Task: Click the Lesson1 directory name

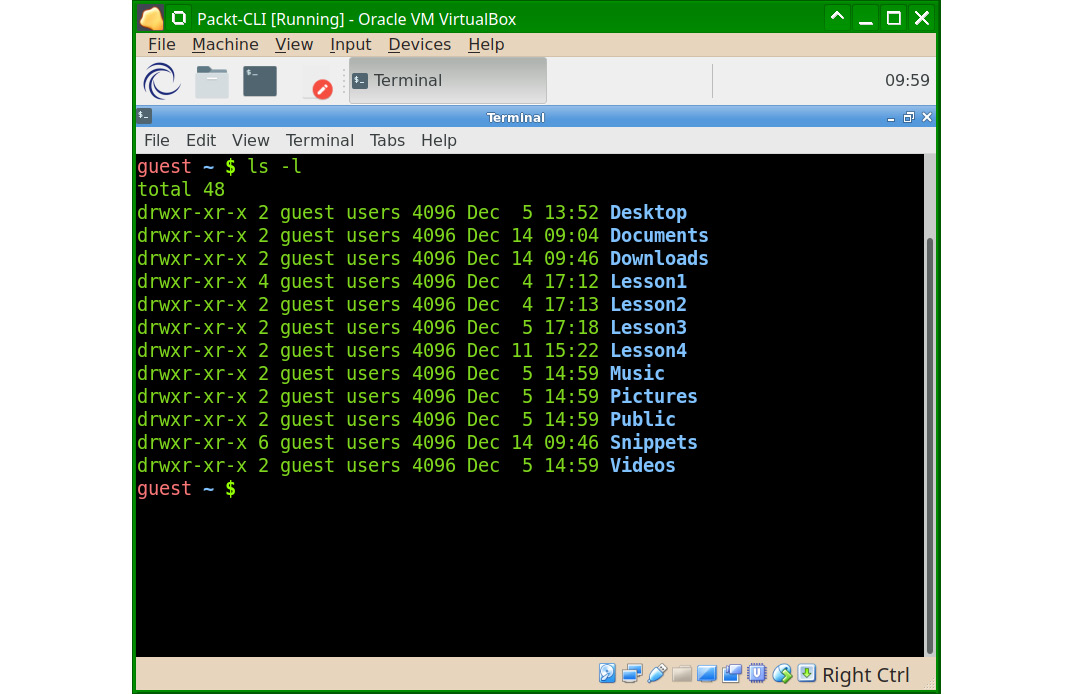Action: coord(648,281)
